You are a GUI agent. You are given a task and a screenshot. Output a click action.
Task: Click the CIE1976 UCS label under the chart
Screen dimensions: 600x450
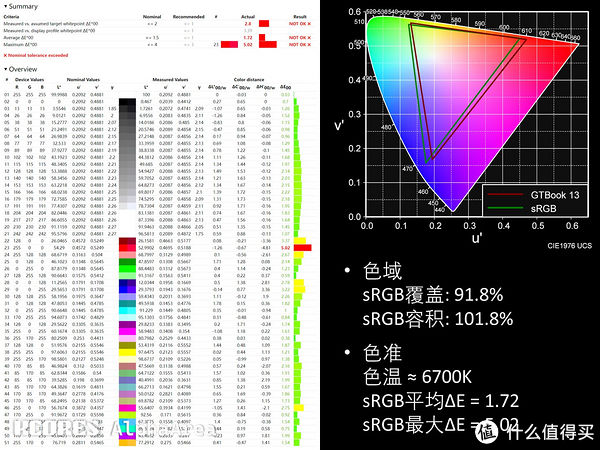point(568,245)
